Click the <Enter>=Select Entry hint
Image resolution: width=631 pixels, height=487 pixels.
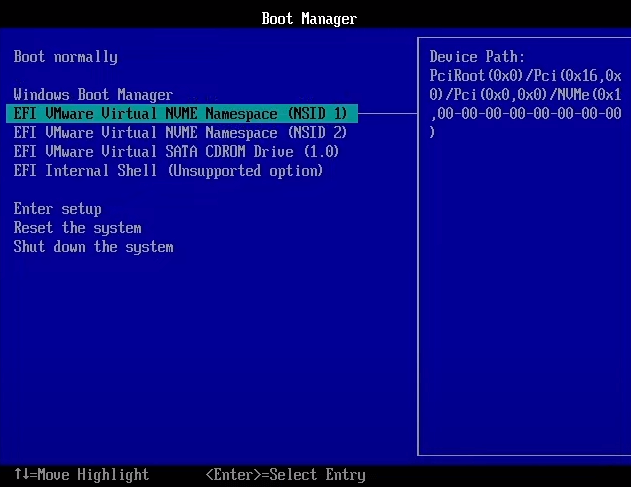pyautogui.click(x=285, y=475)
